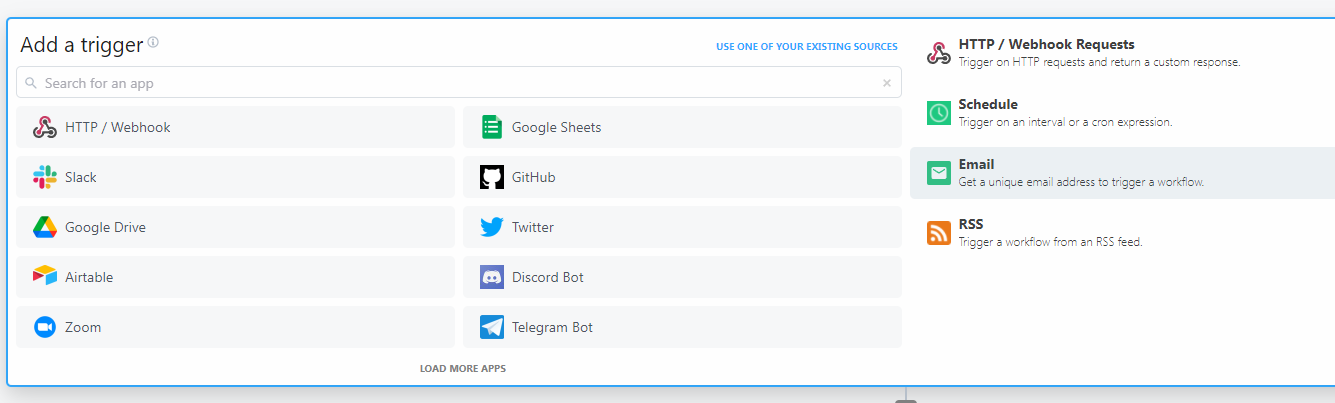This screenshot has width=1335, height=403.
Task: Click the orange RSS feed icon
Action: pyautogui.click(x=938, y=233)
